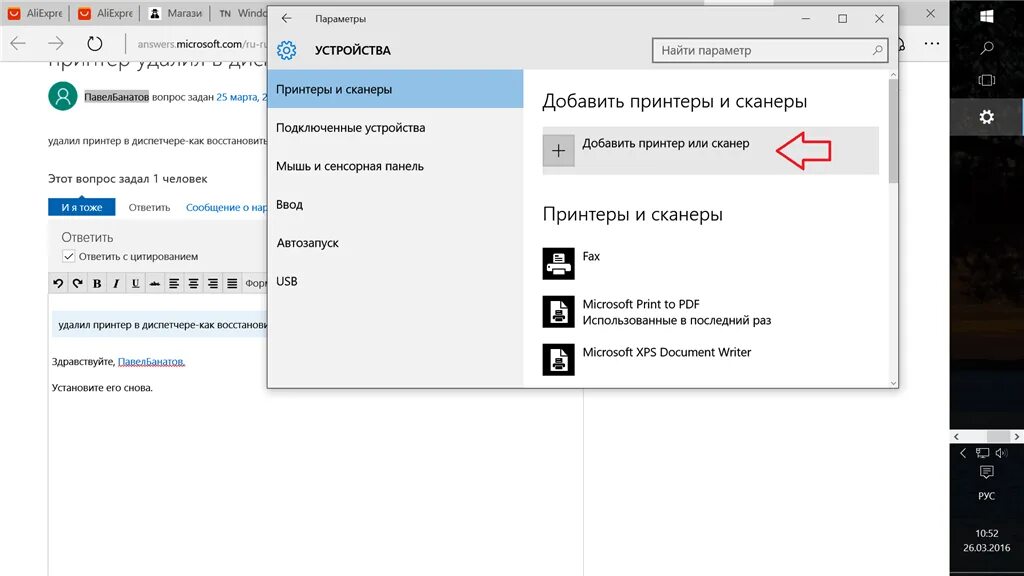Switch to the 'Магази' browser tab
This screenshot has width=1024, height=576.
(175, 13)
